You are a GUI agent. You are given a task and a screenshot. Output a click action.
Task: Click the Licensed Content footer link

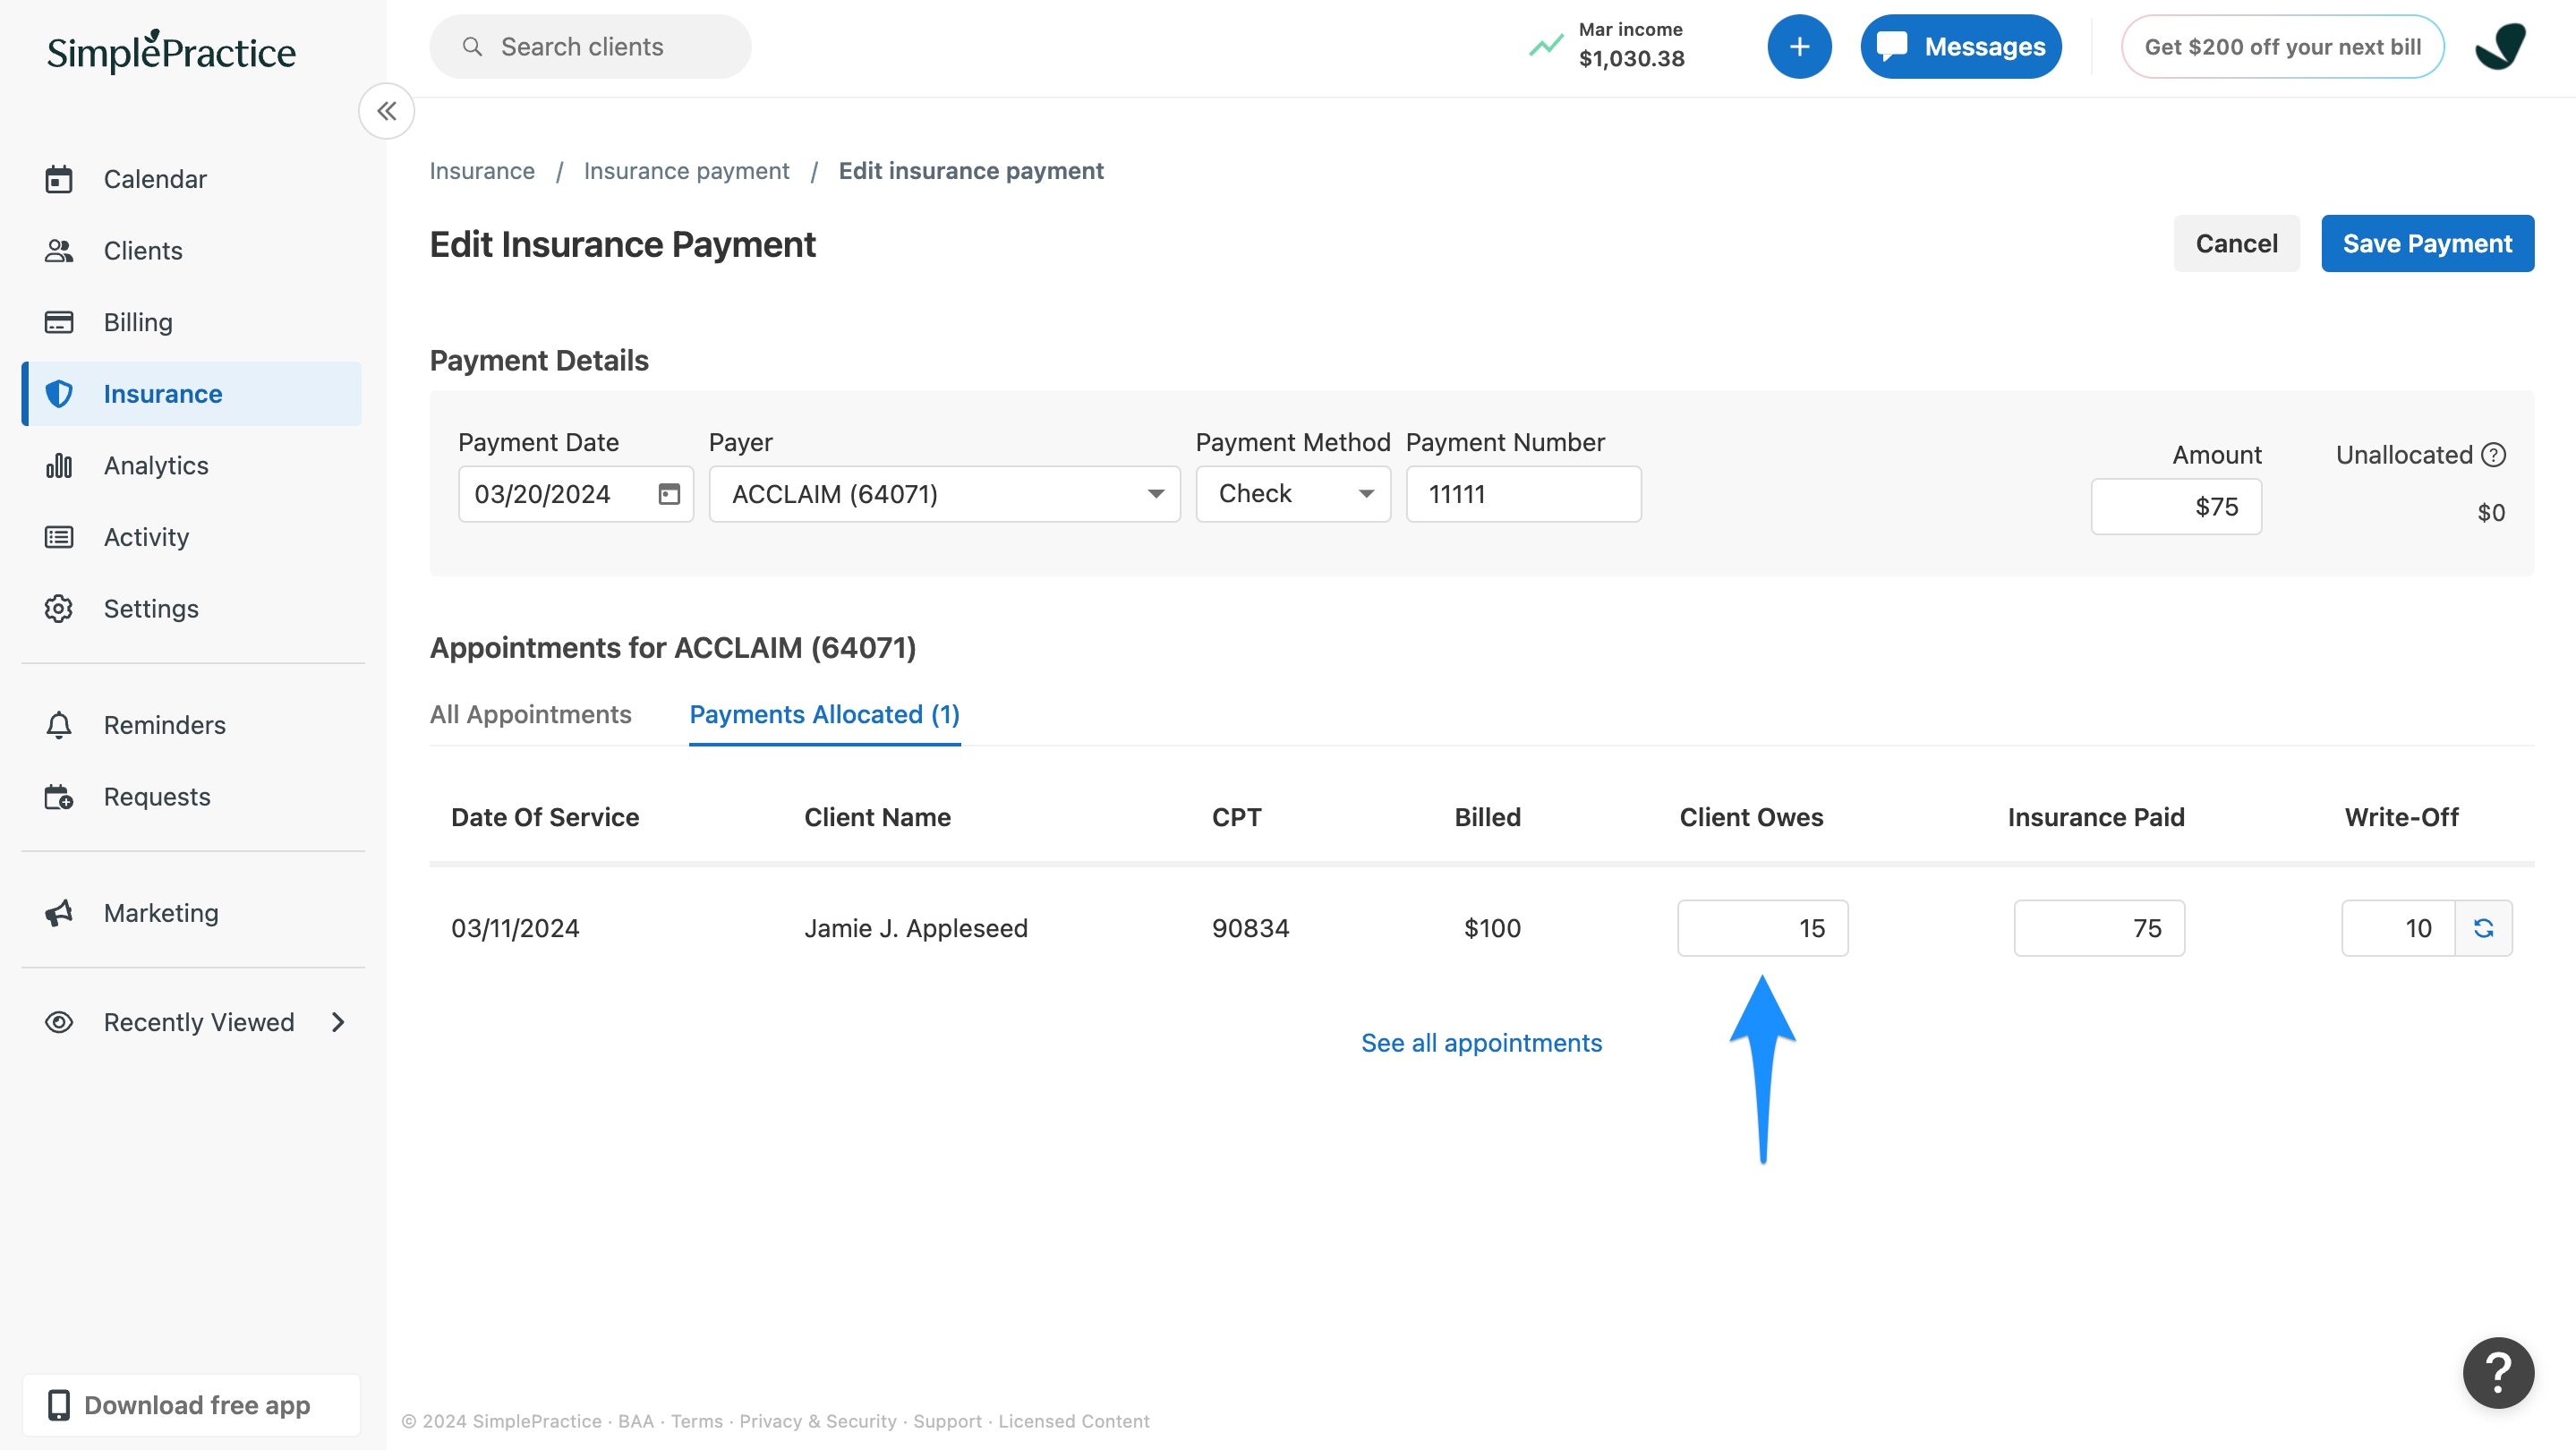click(x=1074, y=1421)
